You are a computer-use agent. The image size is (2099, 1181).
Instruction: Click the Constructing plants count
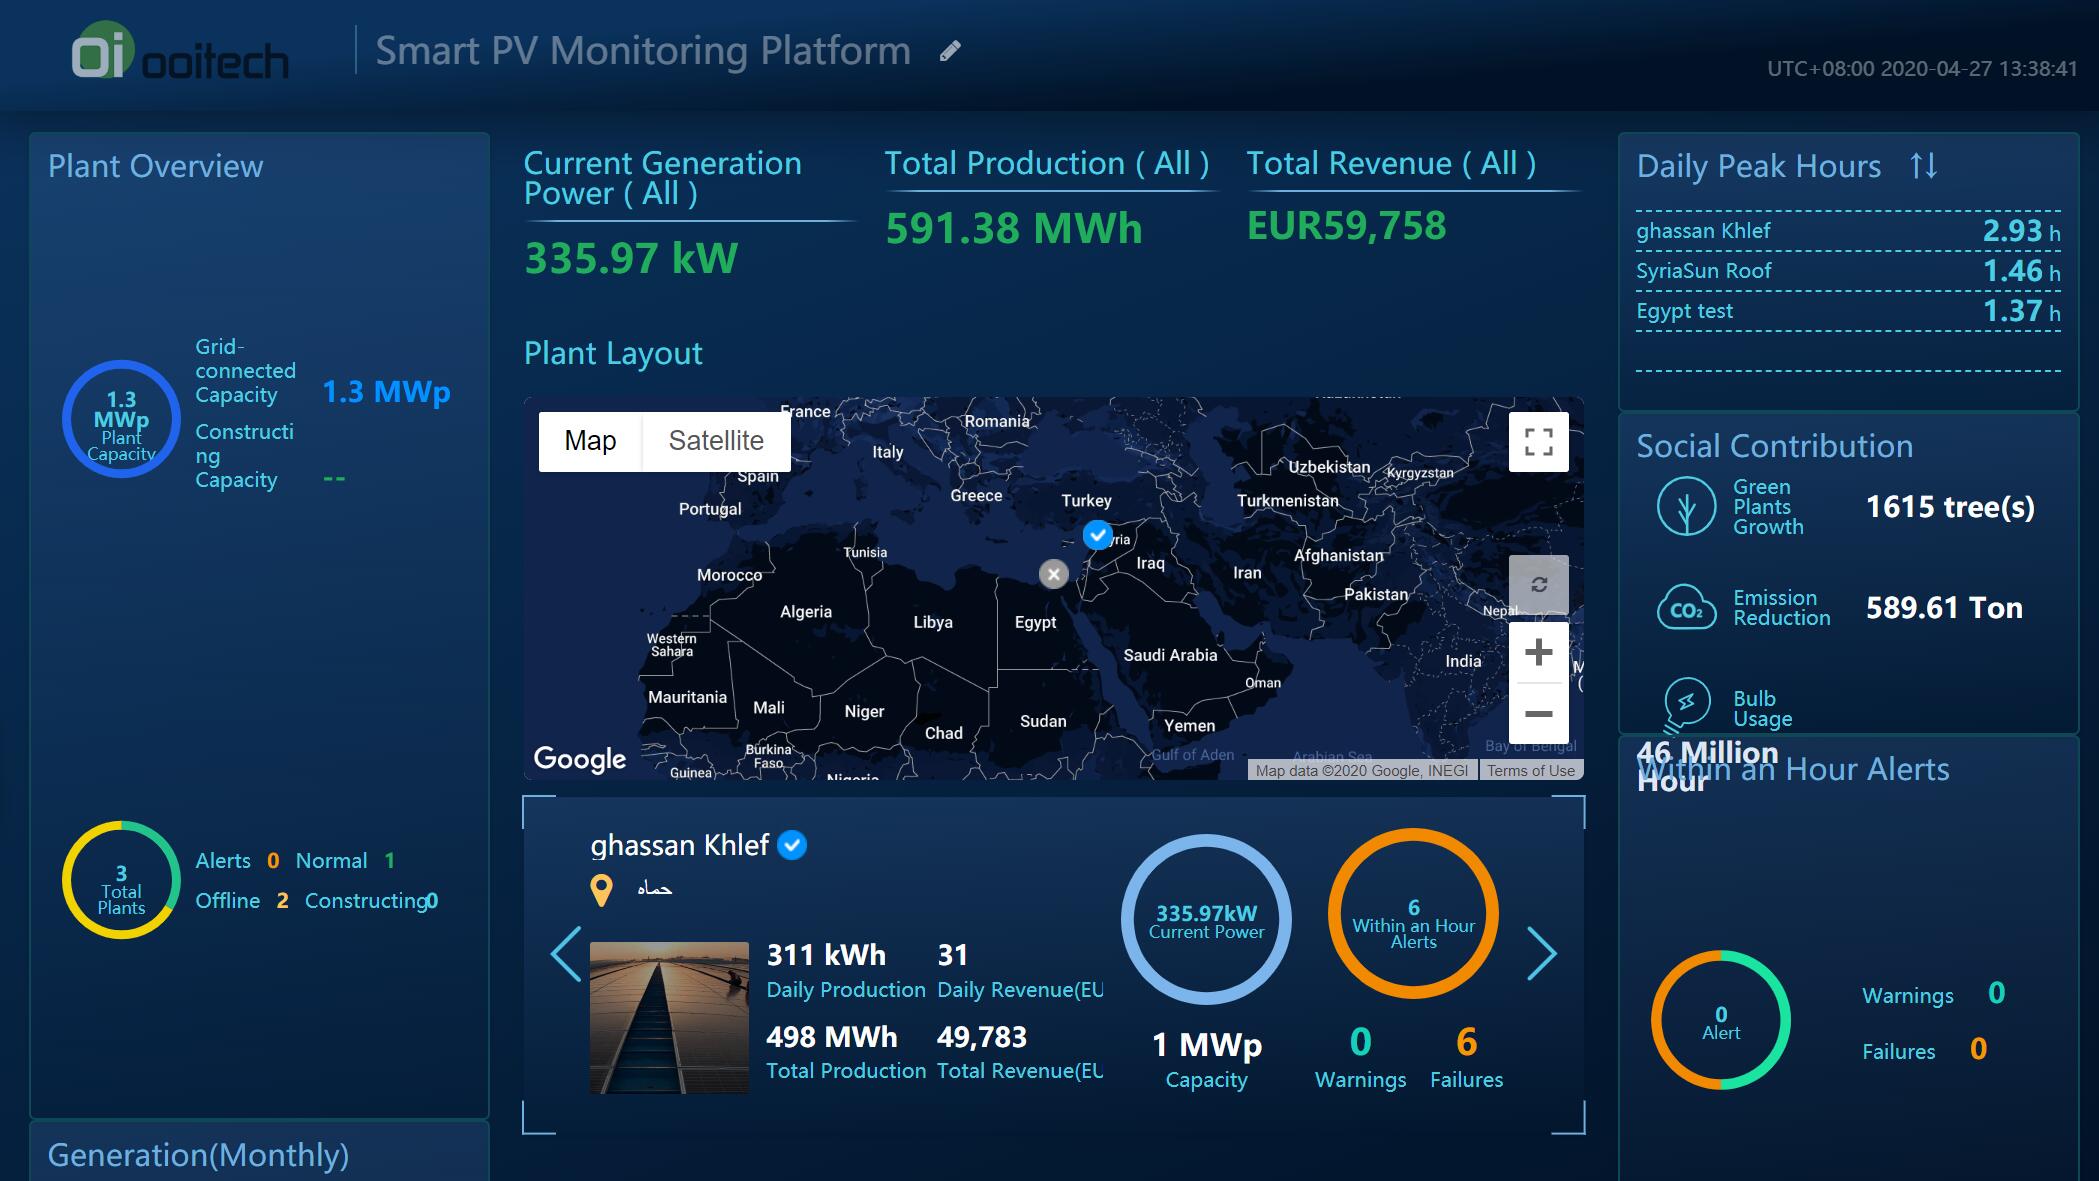tap(432, 901)
